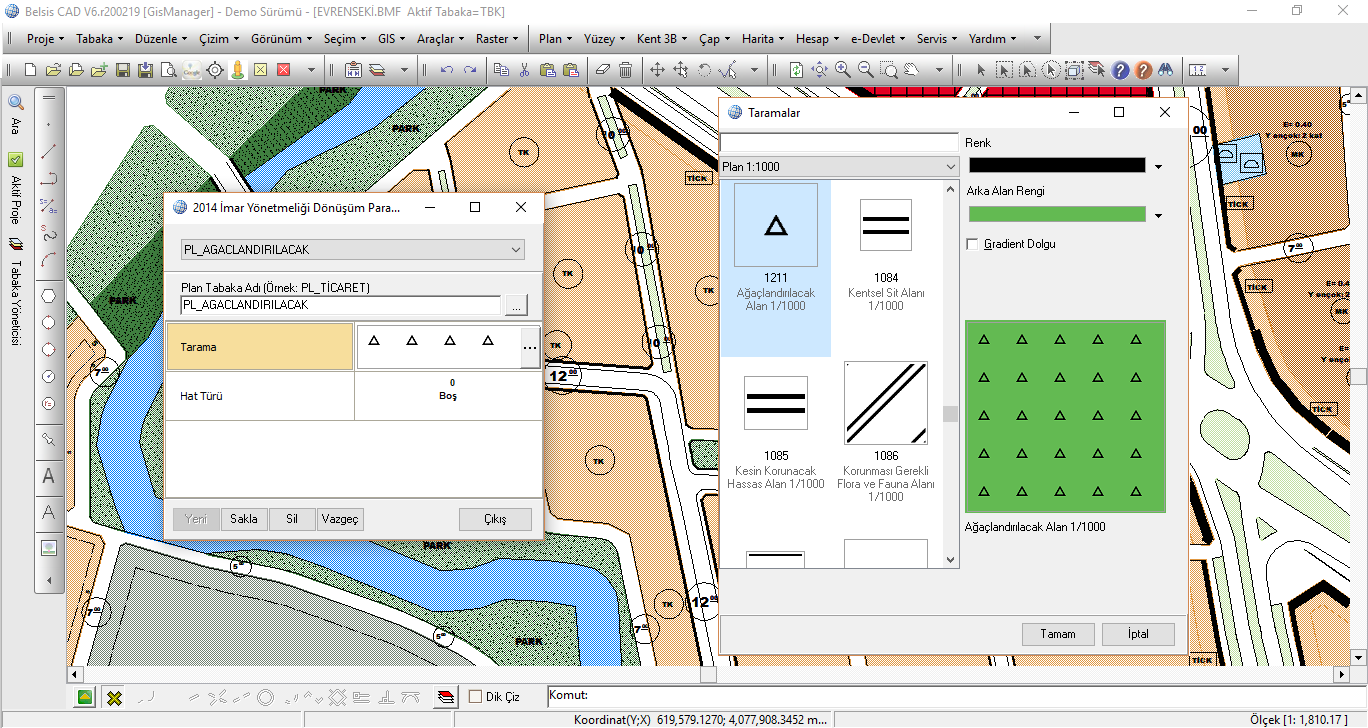This screenshot has height=728, width=1368.
Task: Click the ruler measure toolbar icon
Action: click(1198, 70)
